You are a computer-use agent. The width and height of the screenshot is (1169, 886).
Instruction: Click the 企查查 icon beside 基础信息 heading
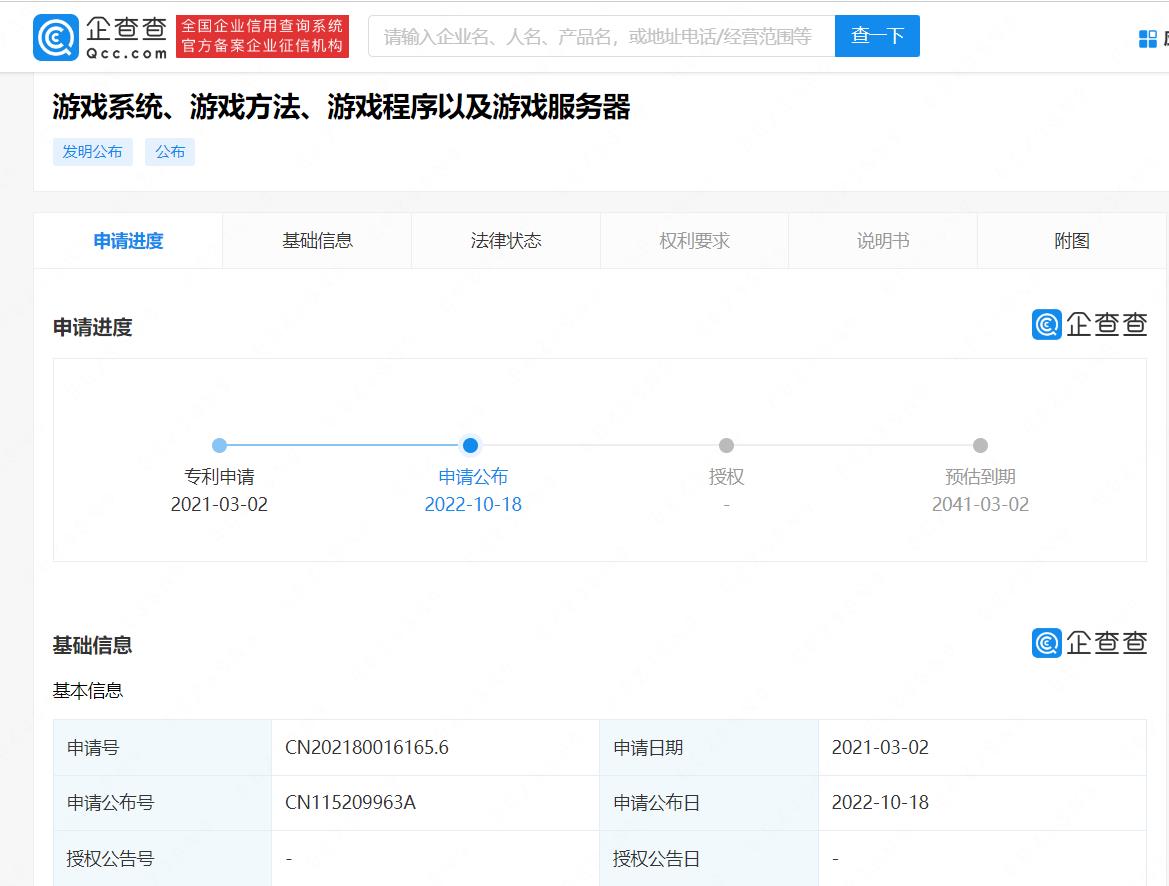(1089, 643)
